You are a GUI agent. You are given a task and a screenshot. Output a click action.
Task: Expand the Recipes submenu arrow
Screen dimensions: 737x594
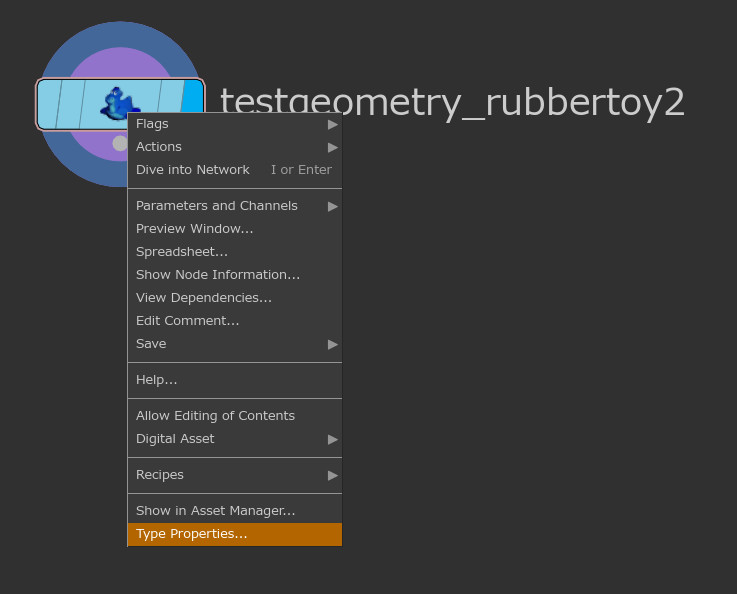coord(332,475)
